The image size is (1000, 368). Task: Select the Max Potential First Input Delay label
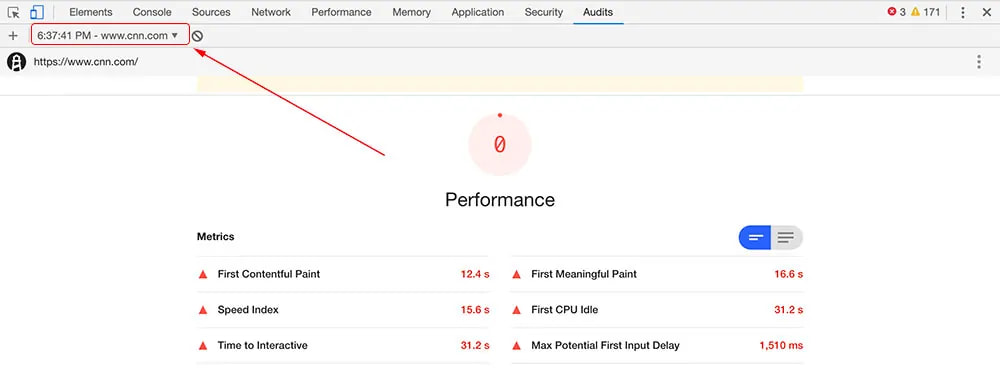coord(605,346)
